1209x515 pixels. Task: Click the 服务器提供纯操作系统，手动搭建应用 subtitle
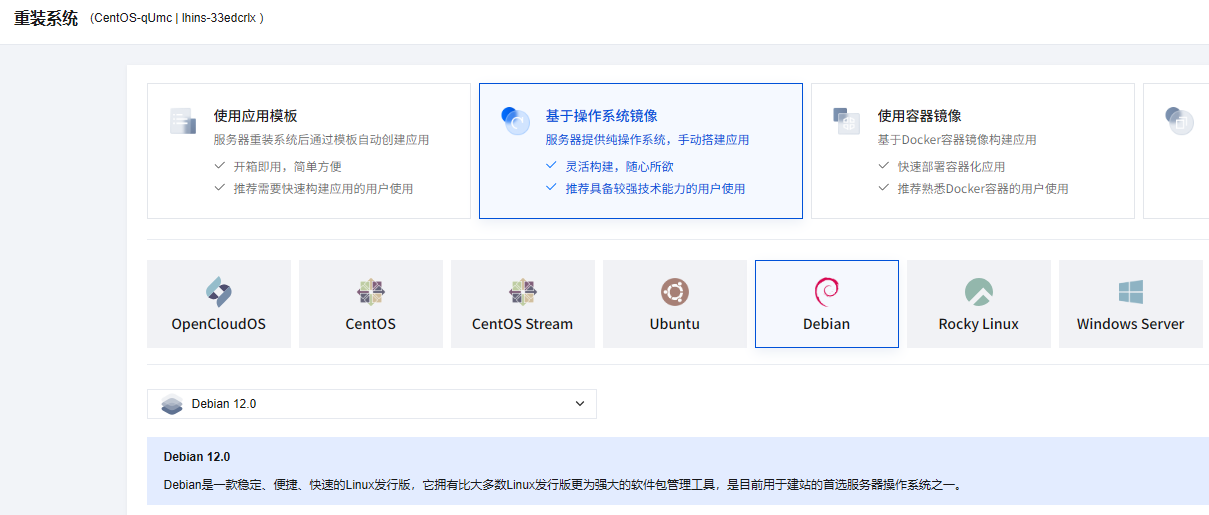(x=648, y=140)
